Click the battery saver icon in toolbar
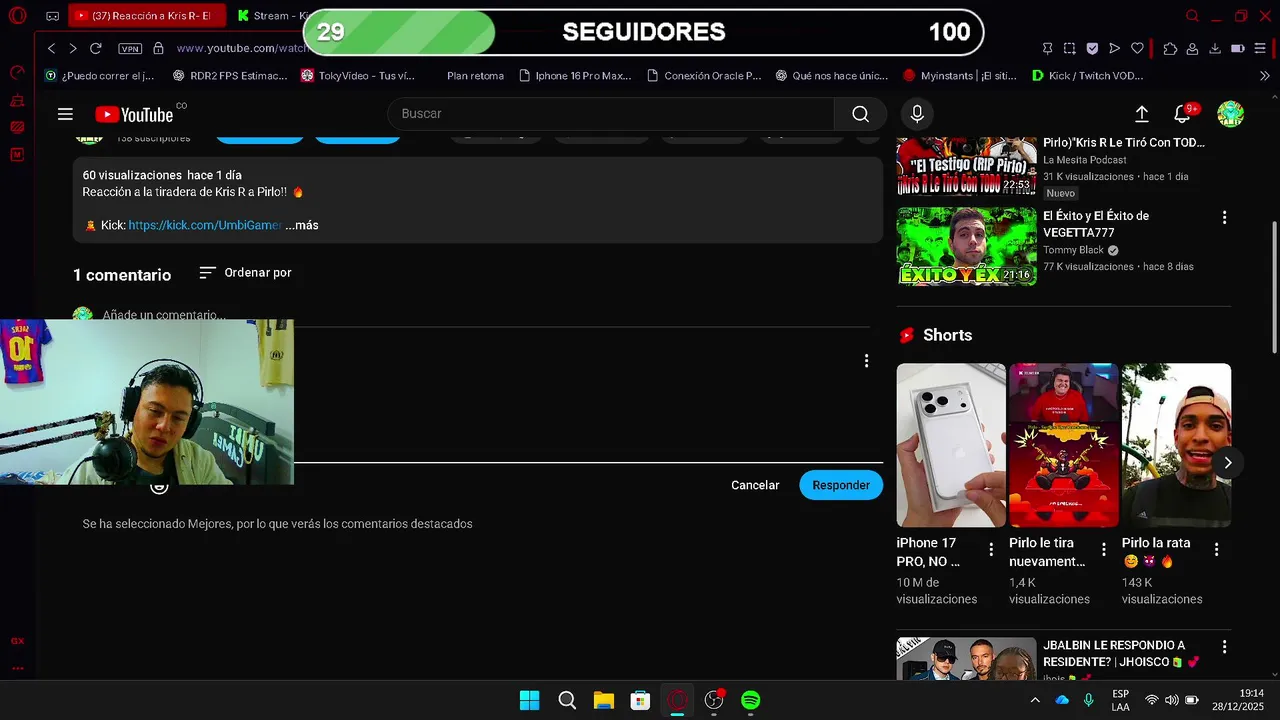The image size is (1280, 720). tap(1237, 48)
